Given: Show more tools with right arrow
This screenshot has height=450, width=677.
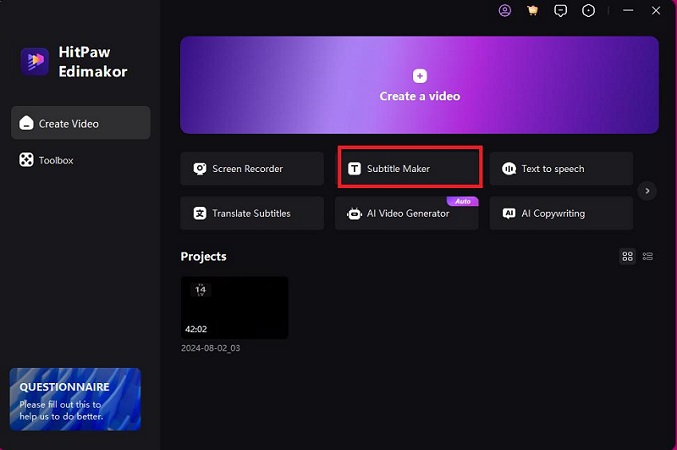Looking at the screenshot, I should click(647, 191).
